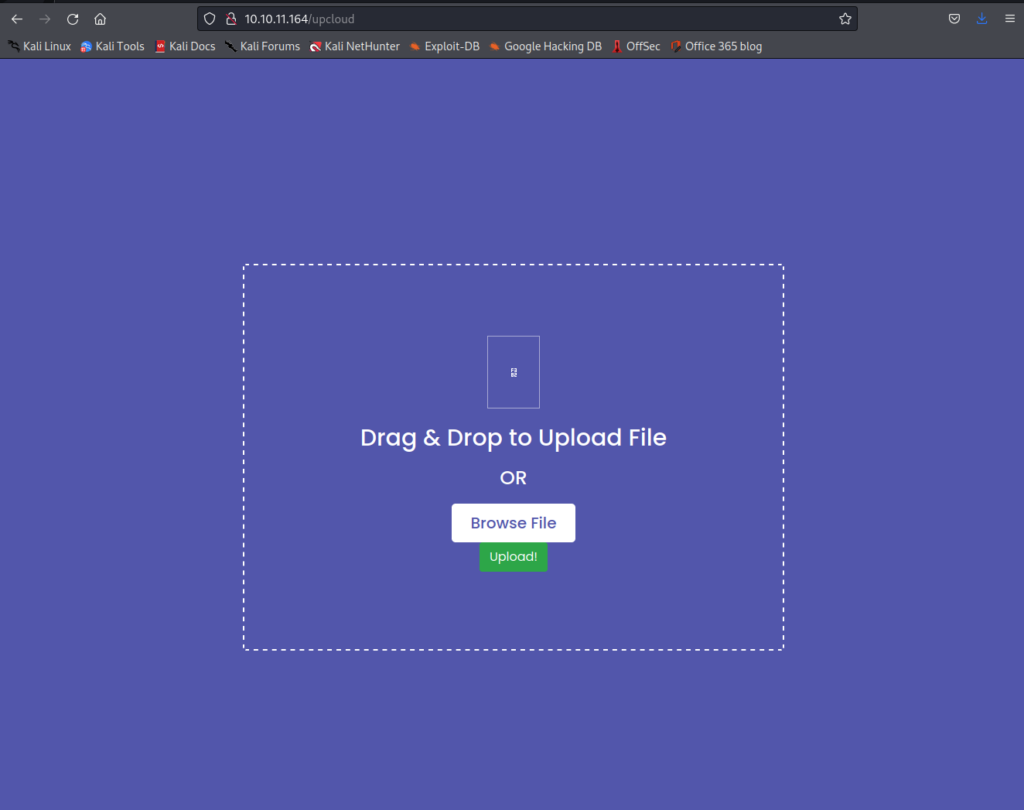
Task: Open the Kali Docs bookmark
Action: [185, 46]
